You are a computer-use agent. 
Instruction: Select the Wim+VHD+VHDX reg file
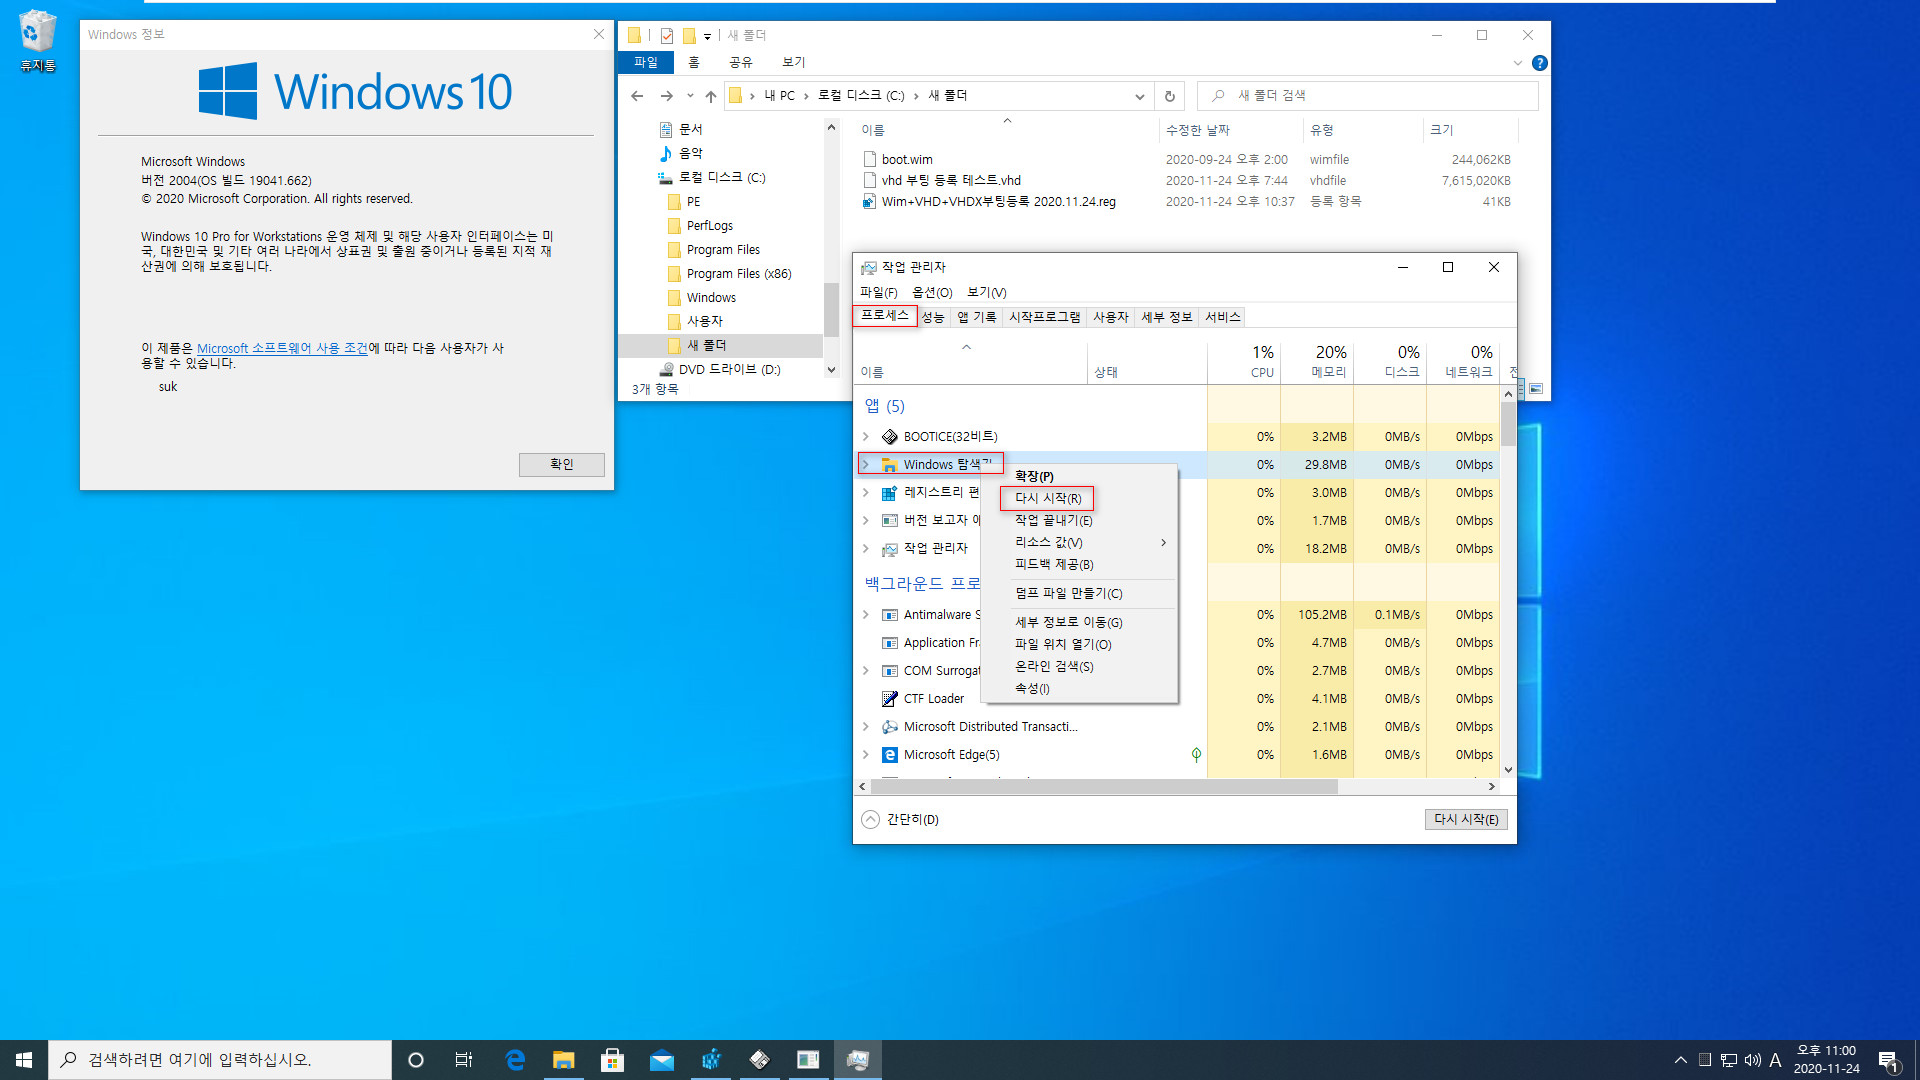point(998,202)
